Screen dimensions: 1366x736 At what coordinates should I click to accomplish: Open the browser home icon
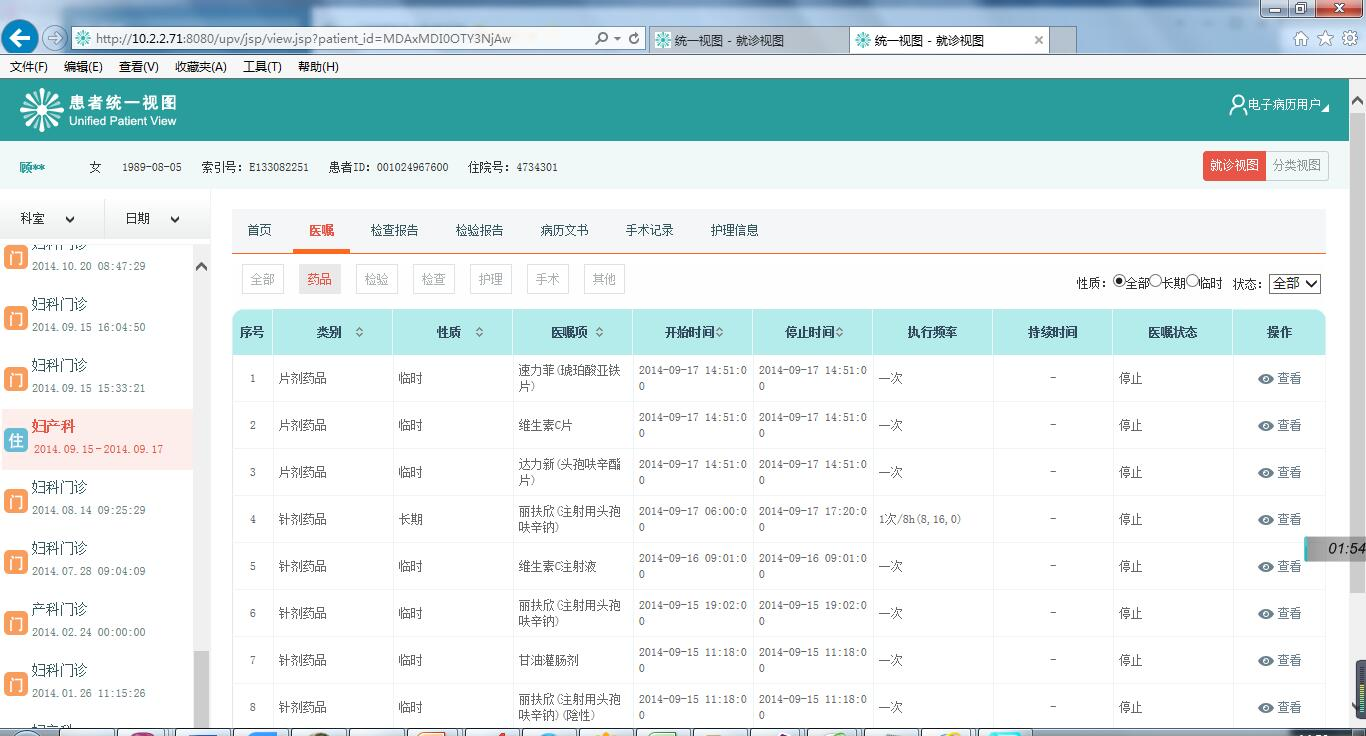point(1300,39)
